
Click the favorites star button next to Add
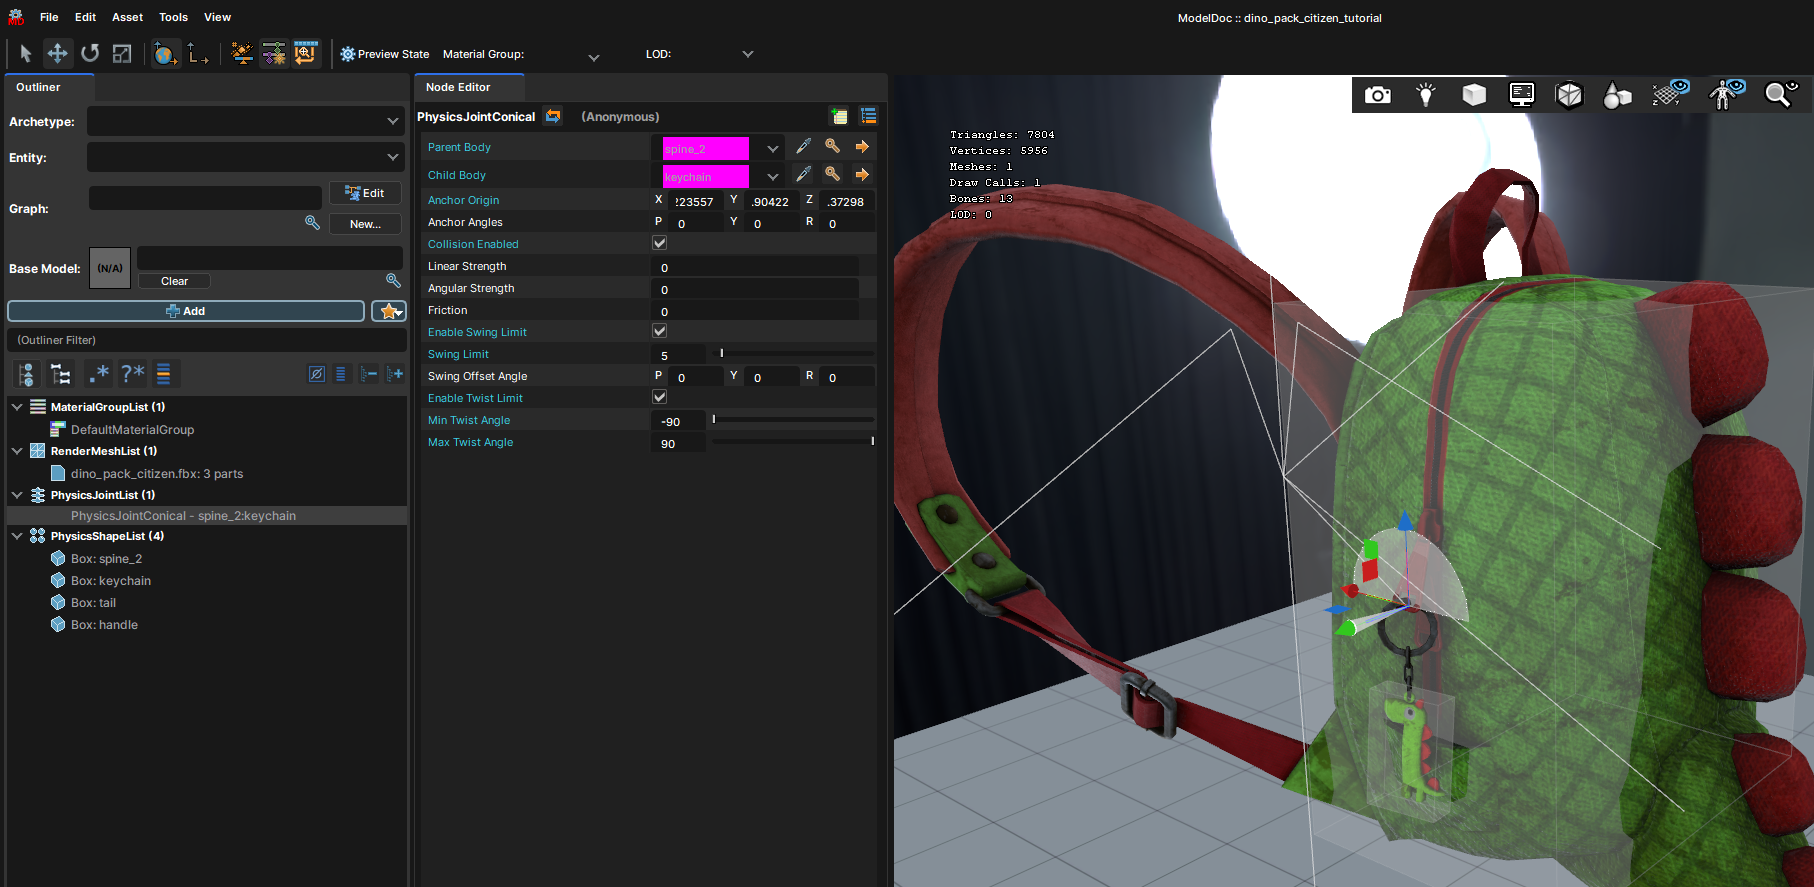tap(389, 311)
